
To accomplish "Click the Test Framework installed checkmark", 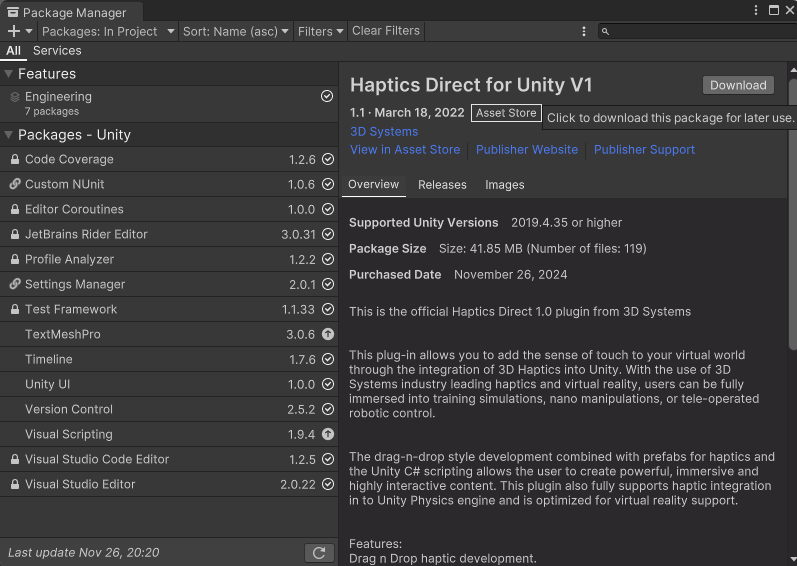I will 328,309.
